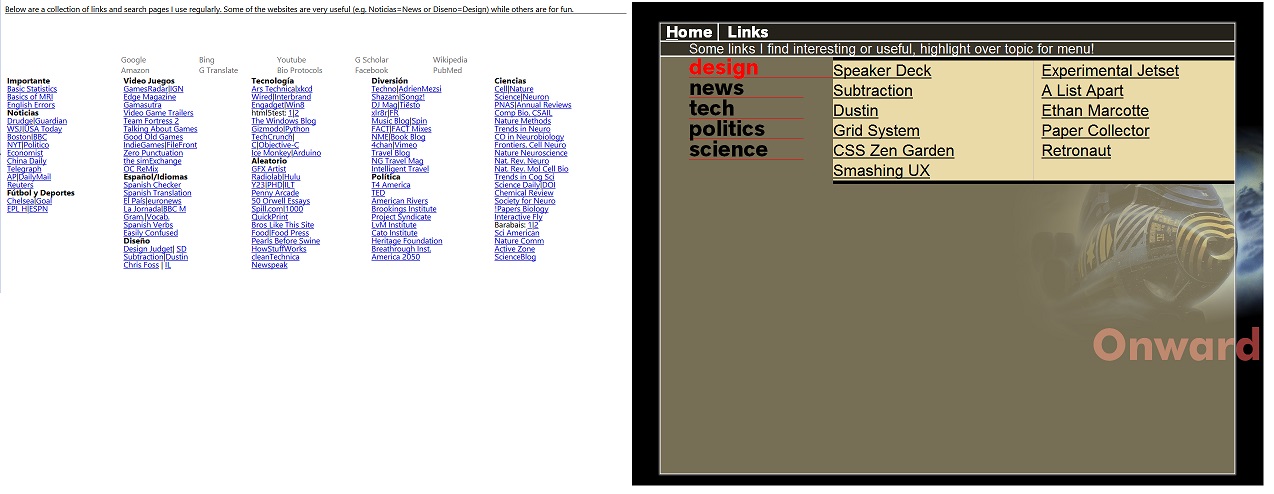Open the America 2050 link
This screenshot has height=494, width=1274.
pos(396,257)
